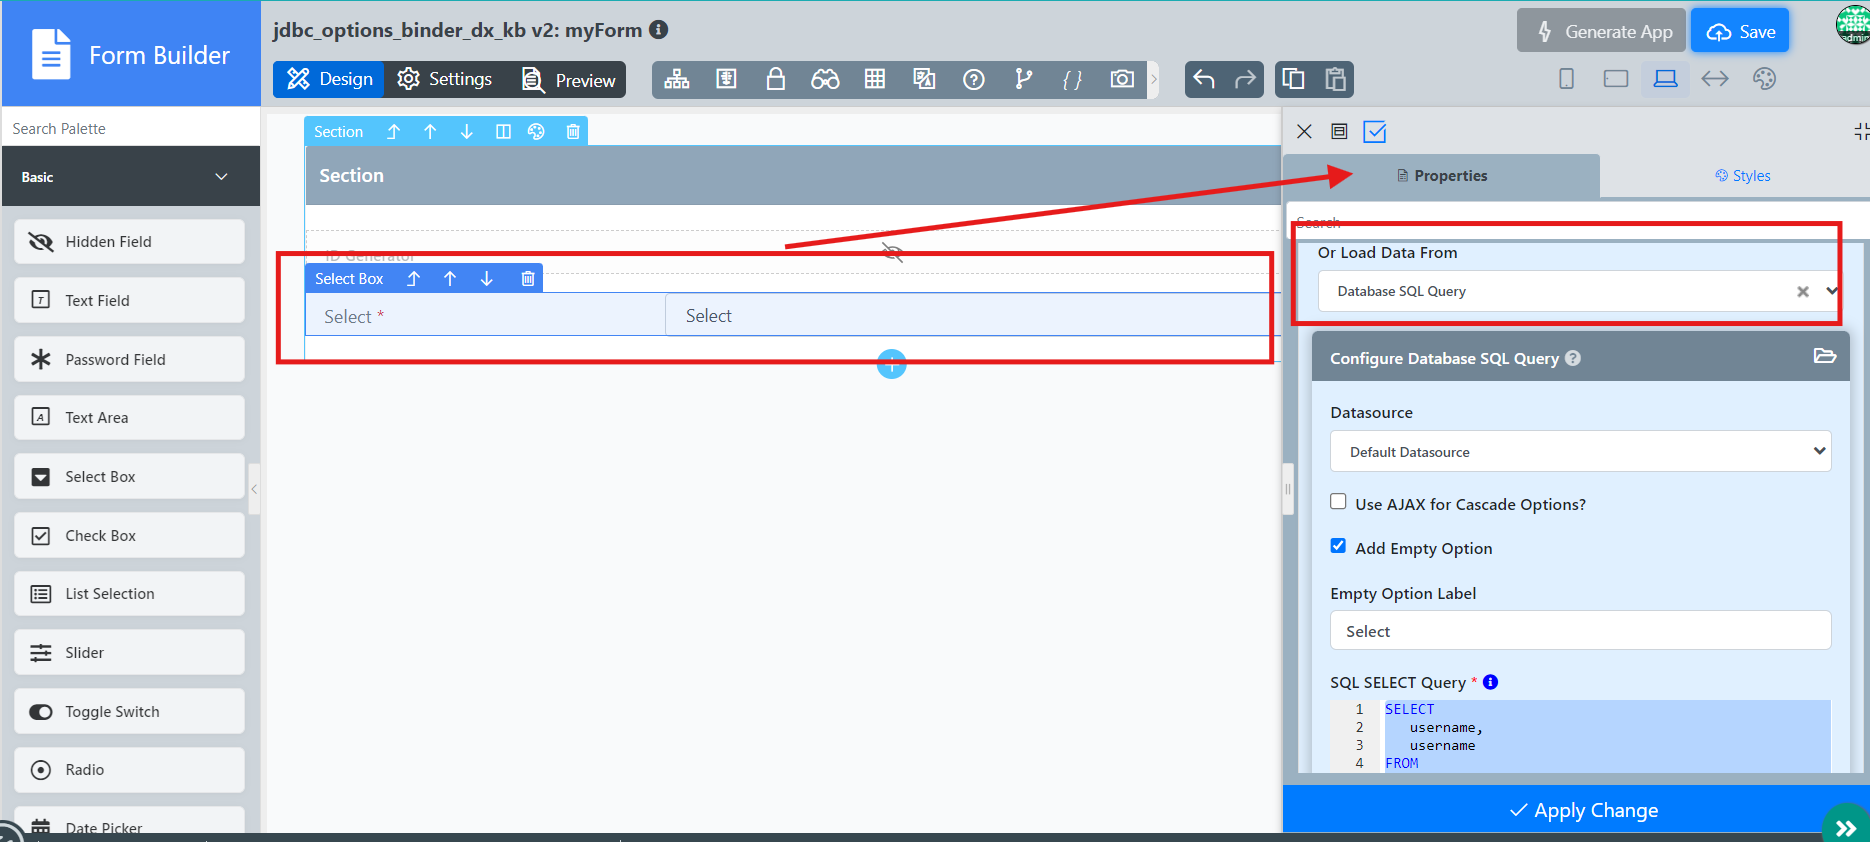The image size is (1870, 842).
Task: Collapse the Basic palette category
Action: click(221, 177)
